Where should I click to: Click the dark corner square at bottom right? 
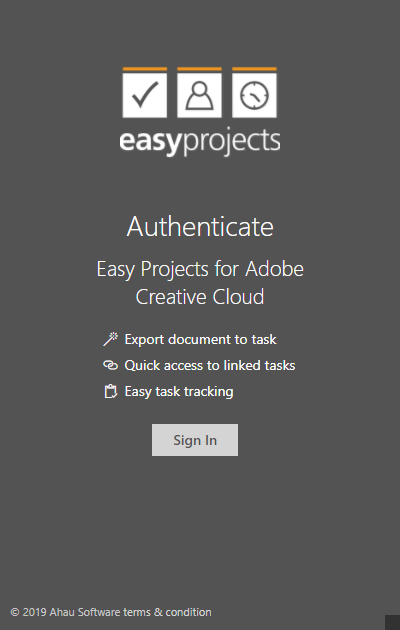click(x=392, y=622)
